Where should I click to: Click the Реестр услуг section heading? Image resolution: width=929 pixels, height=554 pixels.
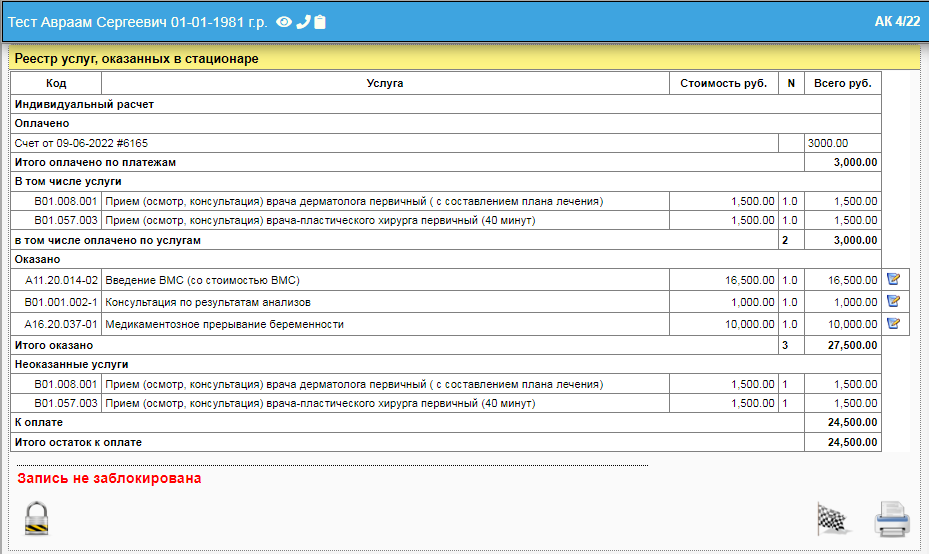coord(136,59)
